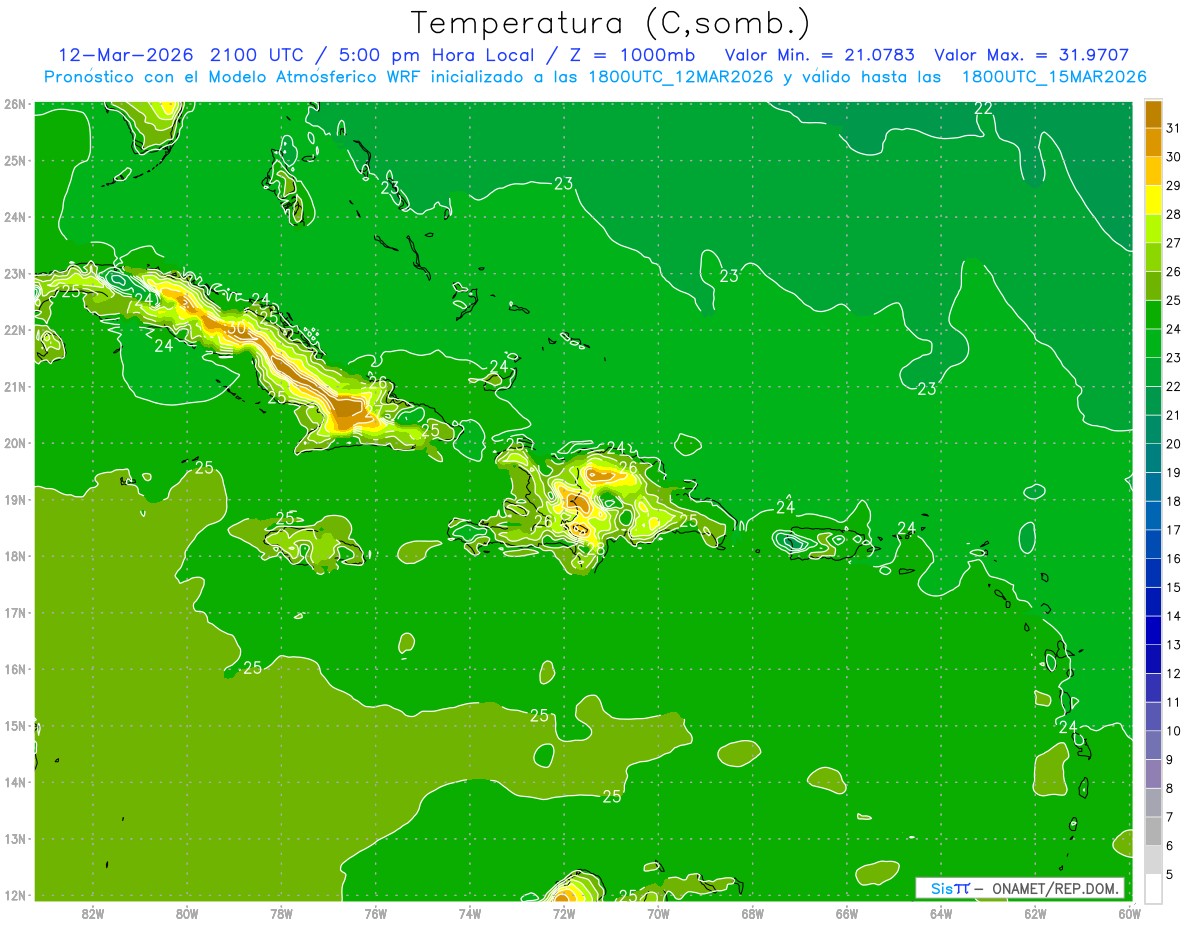Image resolution: width=1200 pixels, height=927 pixels.
Task: Pick the yellow swatch between 28 and 29
Action: [x=1153, y=200]
